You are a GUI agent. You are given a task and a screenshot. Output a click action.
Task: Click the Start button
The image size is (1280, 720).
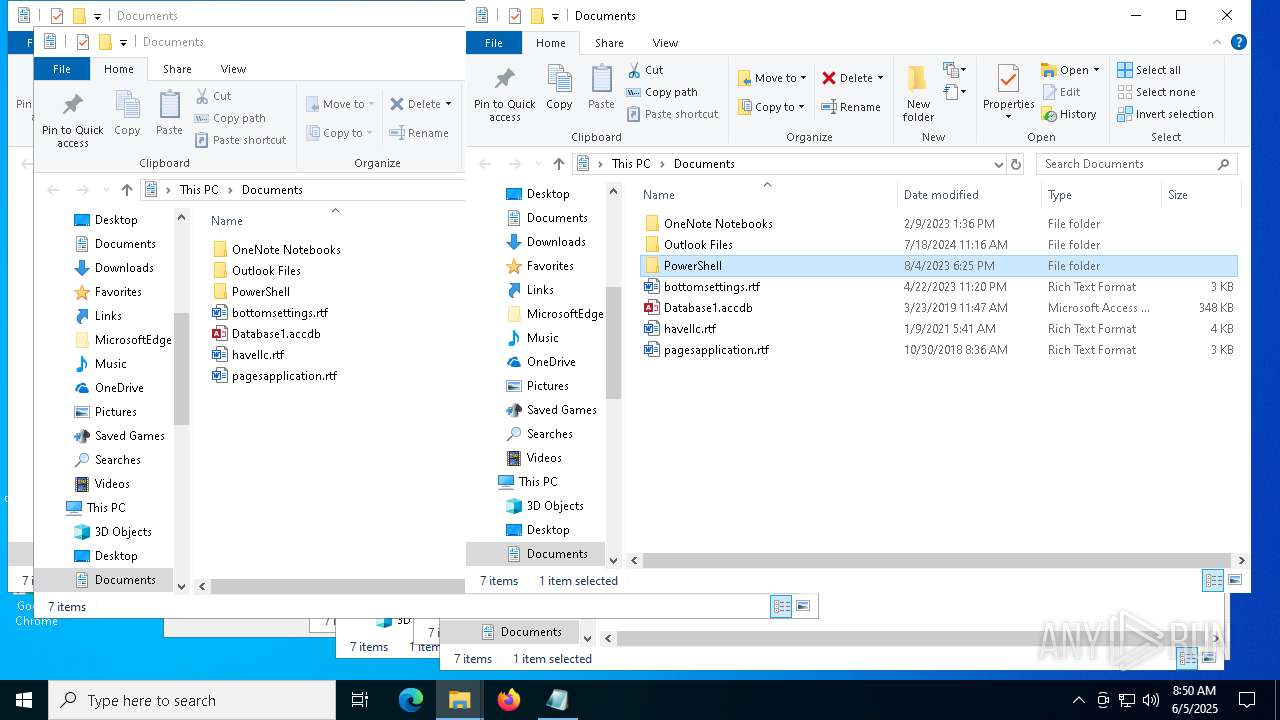point(24,700)
